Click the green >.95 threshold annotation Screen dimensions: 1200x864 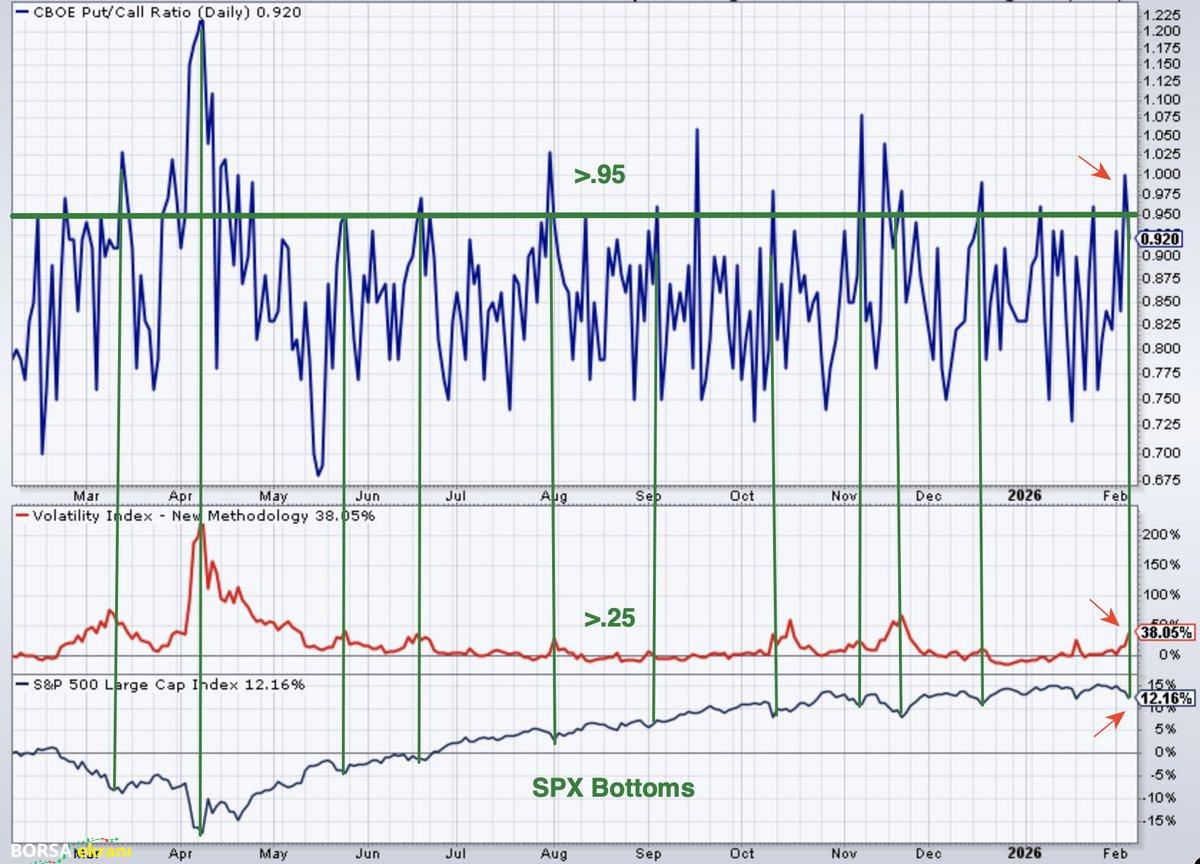(599, 176)
